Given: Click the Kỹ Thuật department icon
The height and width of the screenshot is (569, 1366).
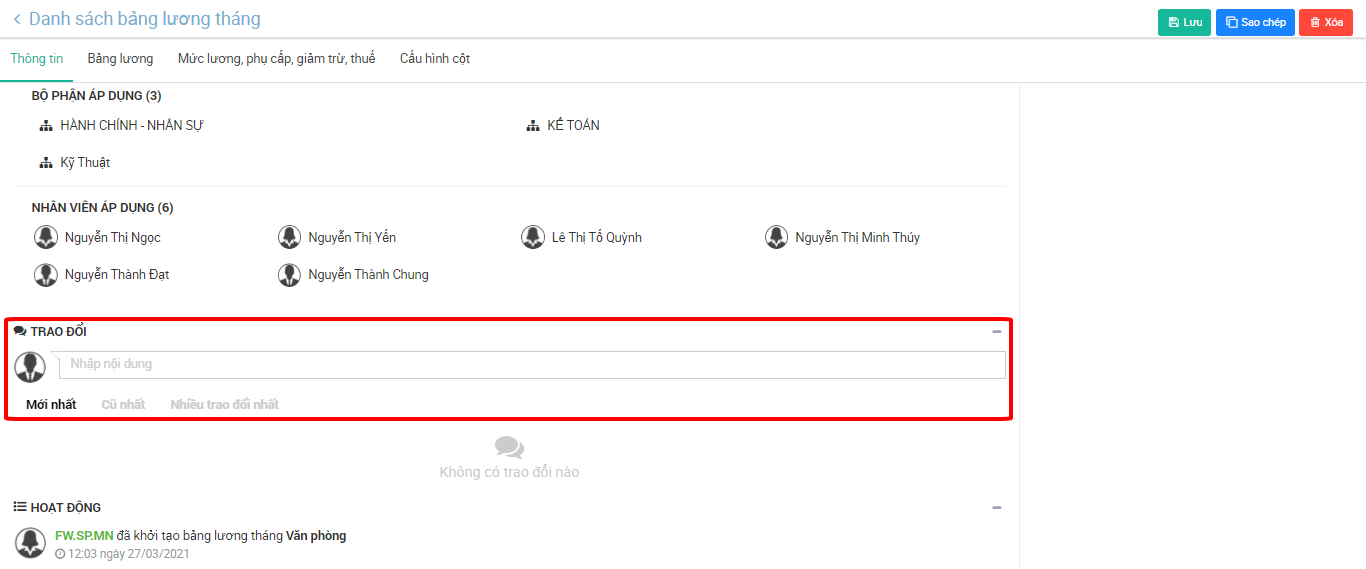Looking at the screenshot, I should click(x=45, y=163).
